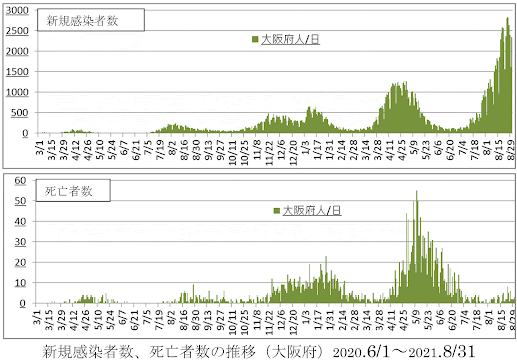Viewport: 517px width, 362px height.
Task: Click the 7/19 date label in the top chart
Action: click(x=160, y=150)
